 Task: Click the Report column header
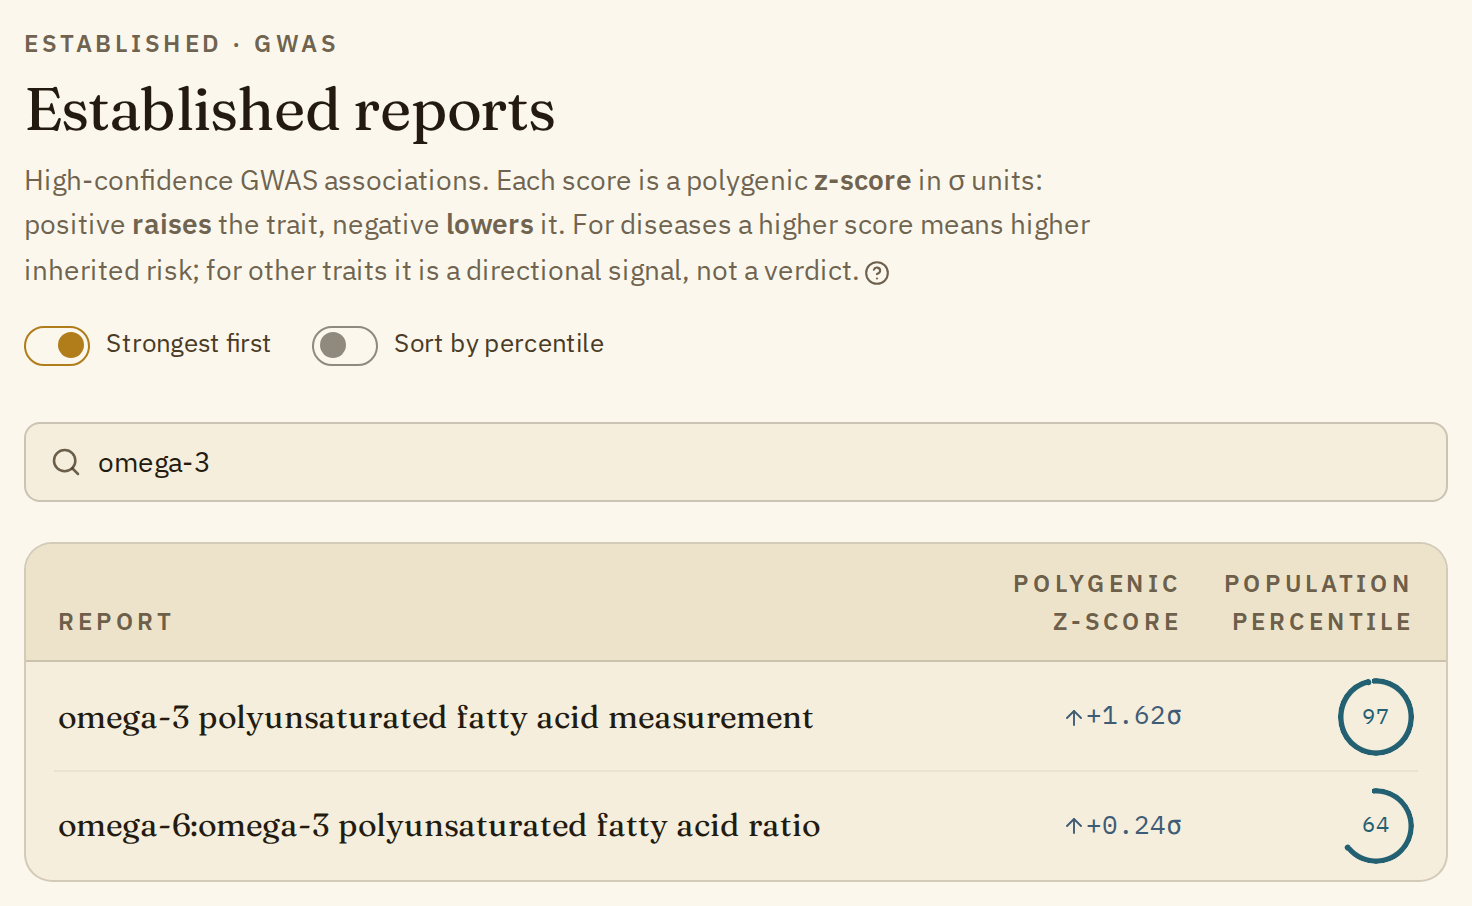coord(115,622)
